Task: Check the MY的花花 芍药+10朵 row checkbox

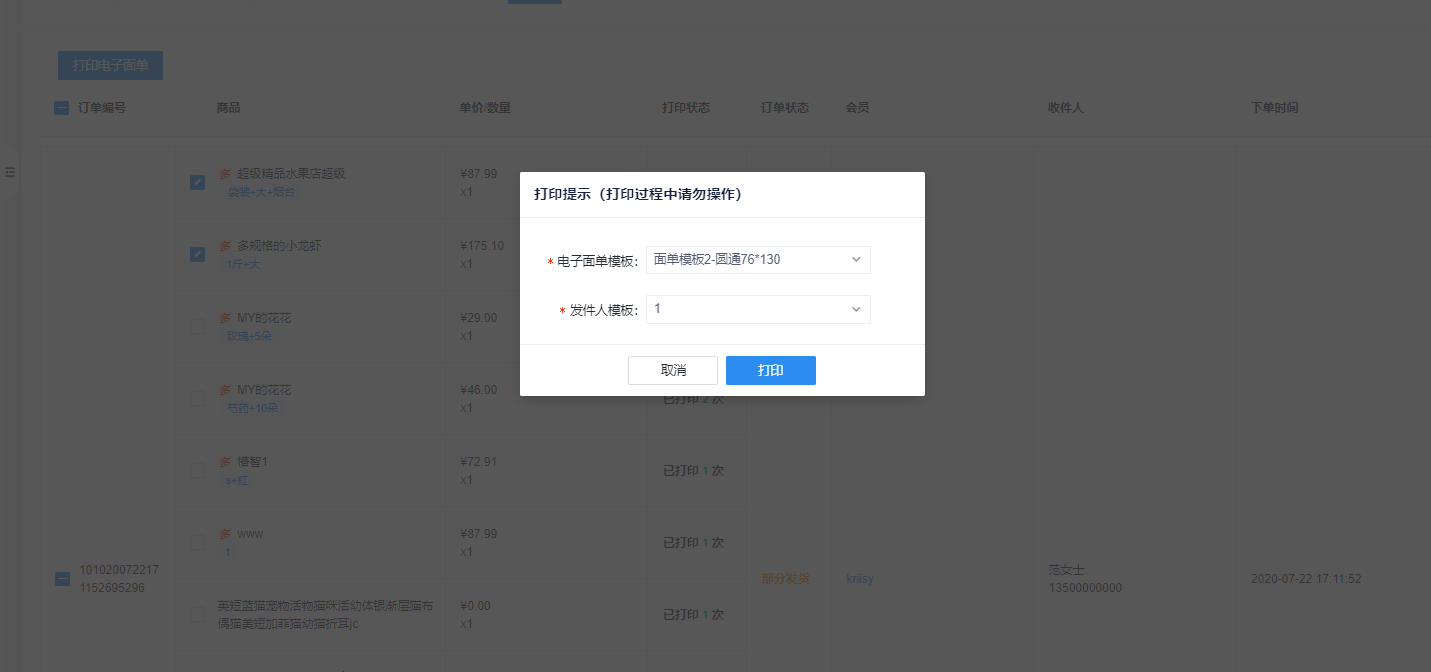Action: pyautogui.click(x=198, y=398)
